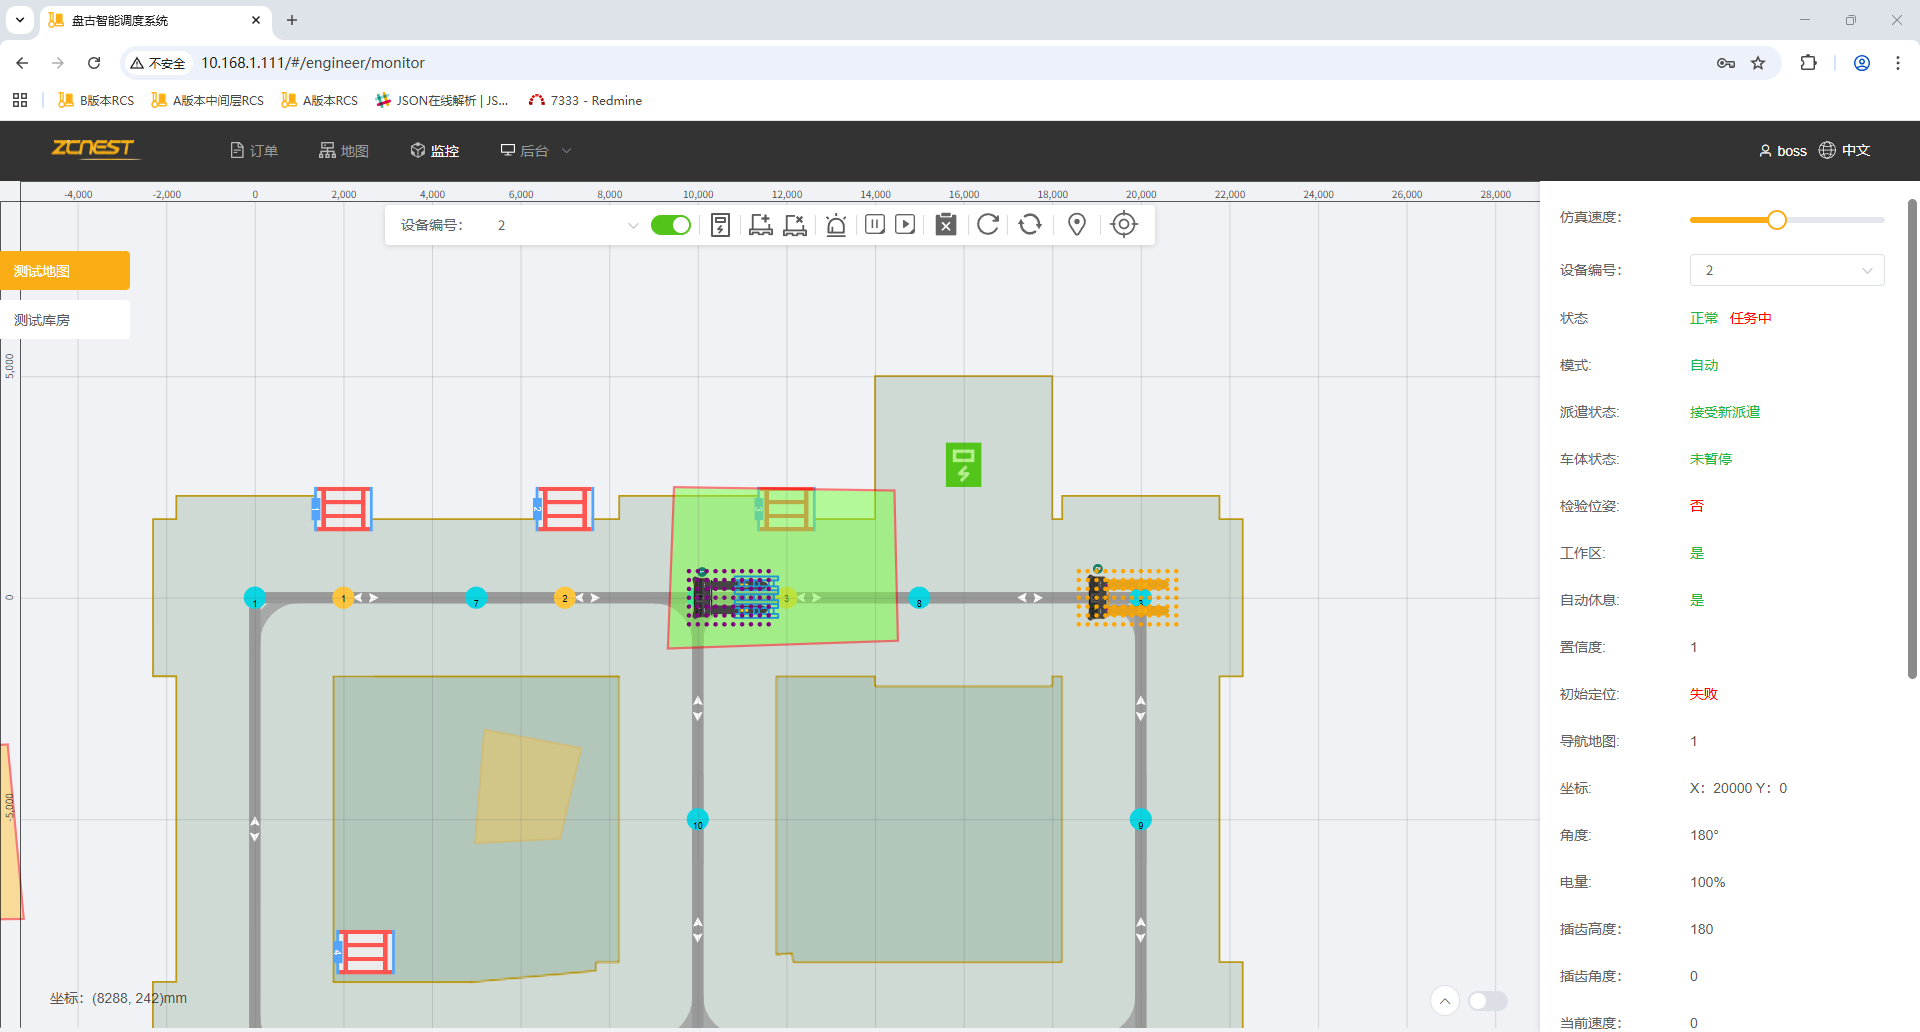Select the 测试库房 map button
This screenshot has width=1920, height=1032.
coord(65,320)
